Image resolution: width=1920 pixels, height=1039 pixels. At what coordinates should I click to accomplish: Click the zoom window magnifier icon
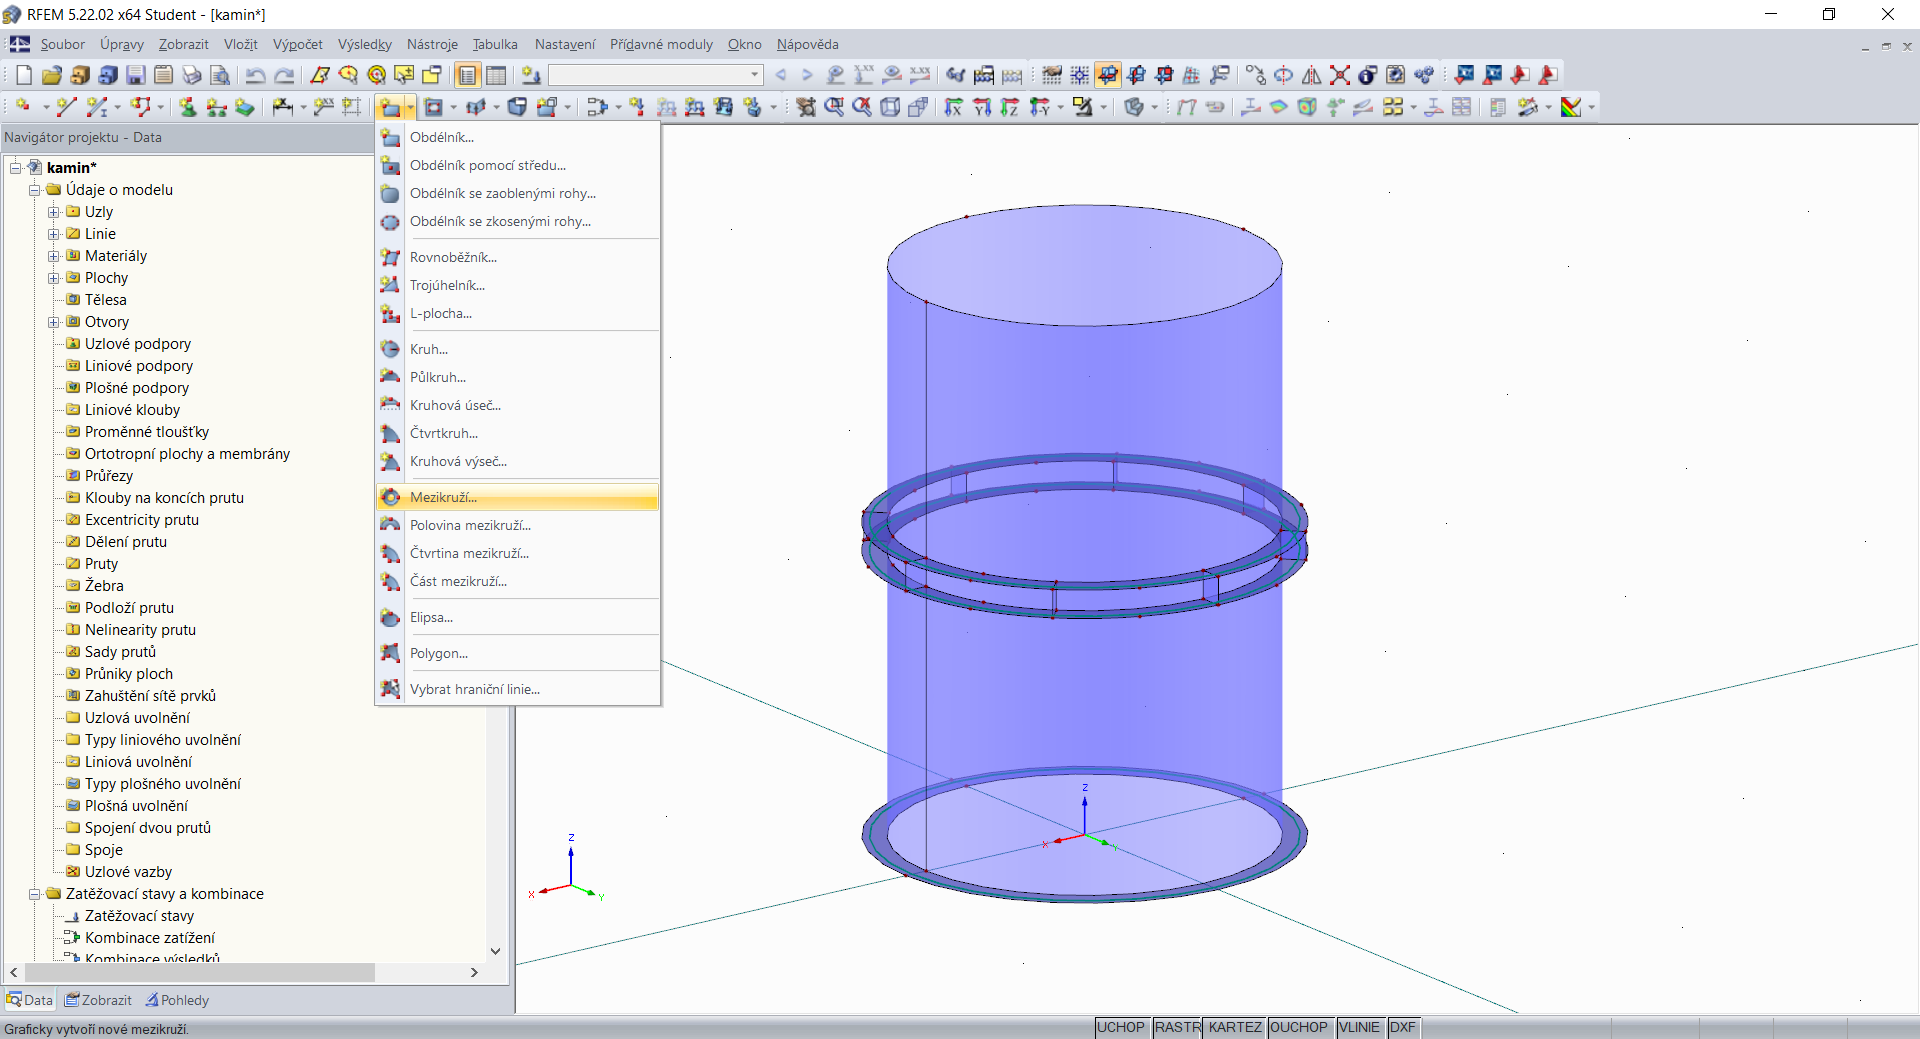834,107
